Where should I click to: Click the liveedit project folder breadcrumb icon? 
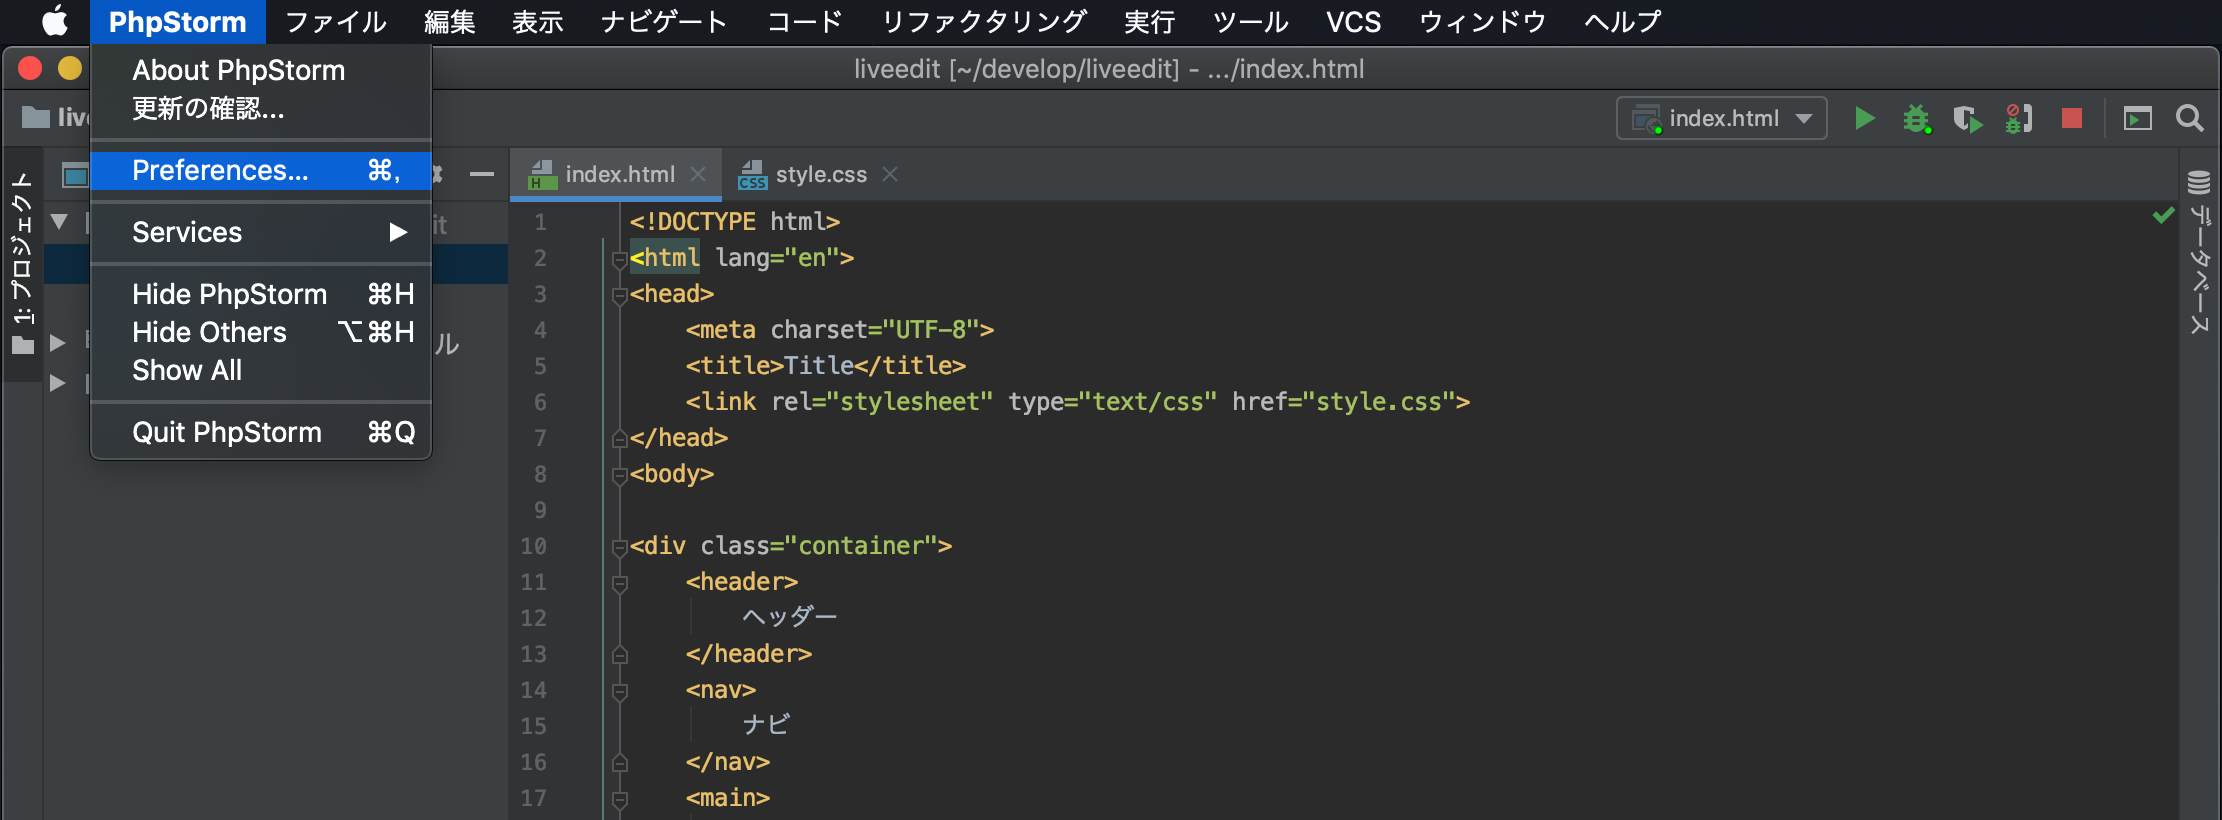coord(36,117)
